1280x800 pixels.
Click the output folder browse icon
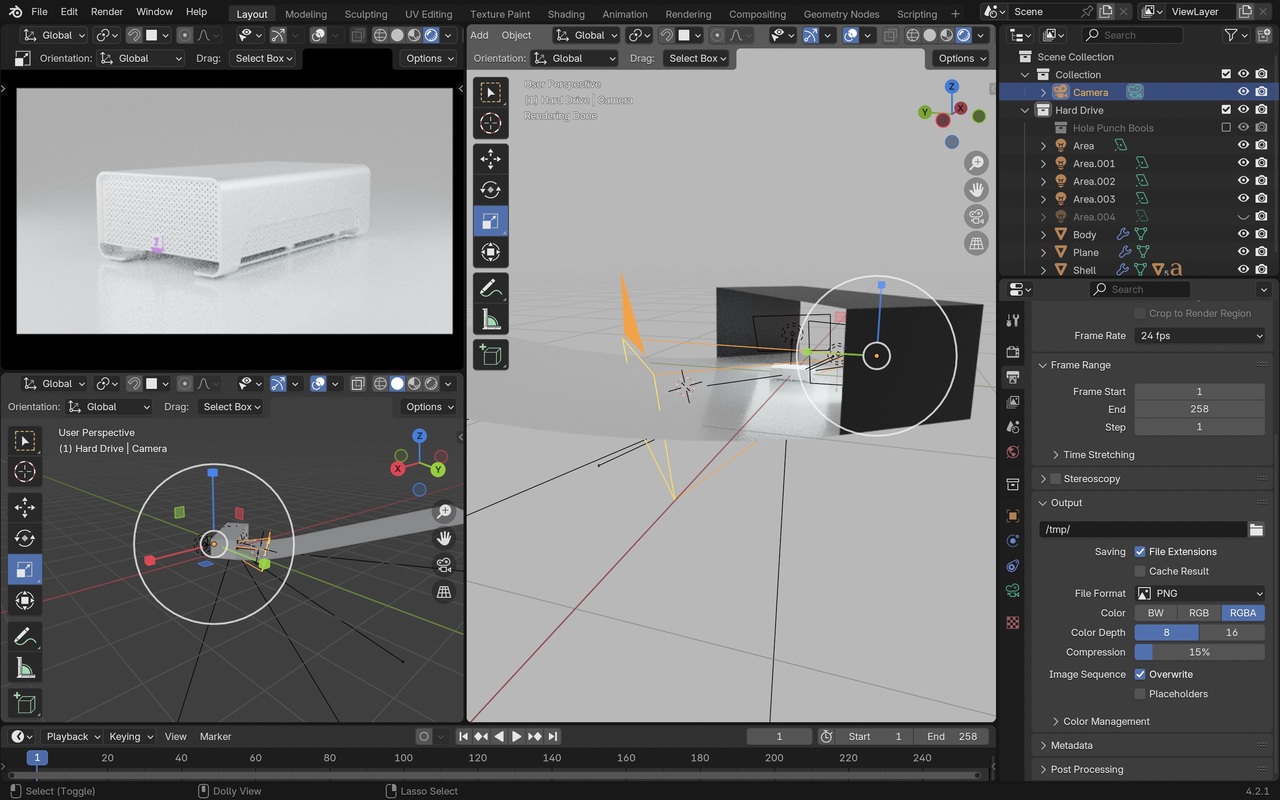[1256, 529]
